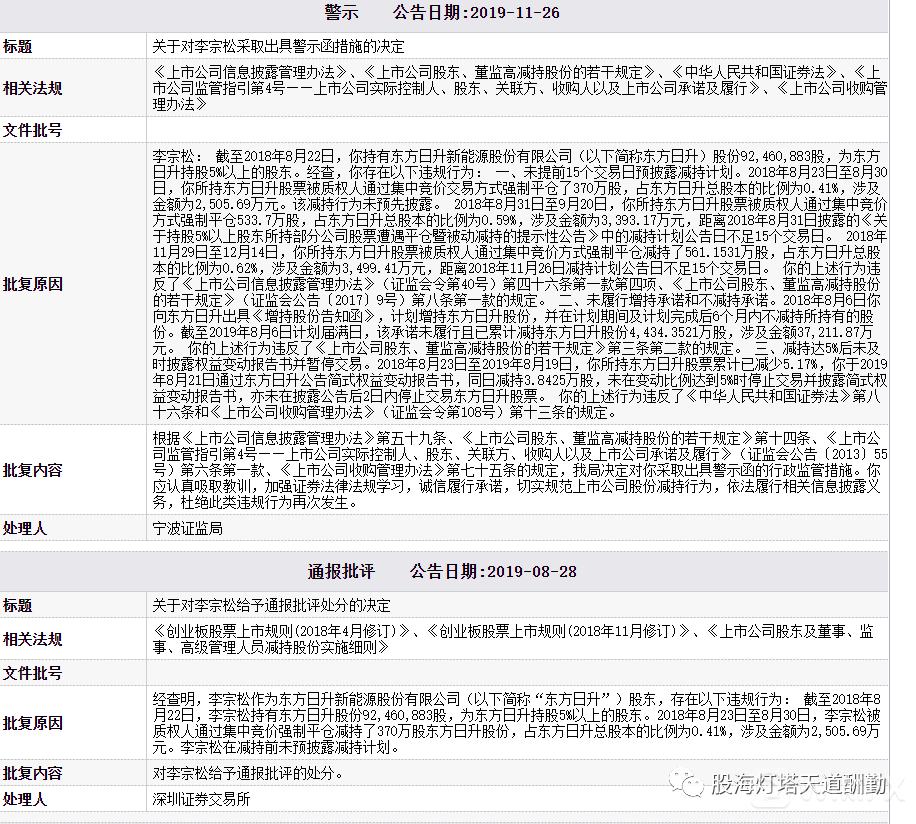Click the 通报批评 section header
The image size is (916, 824).
[341, 572]
